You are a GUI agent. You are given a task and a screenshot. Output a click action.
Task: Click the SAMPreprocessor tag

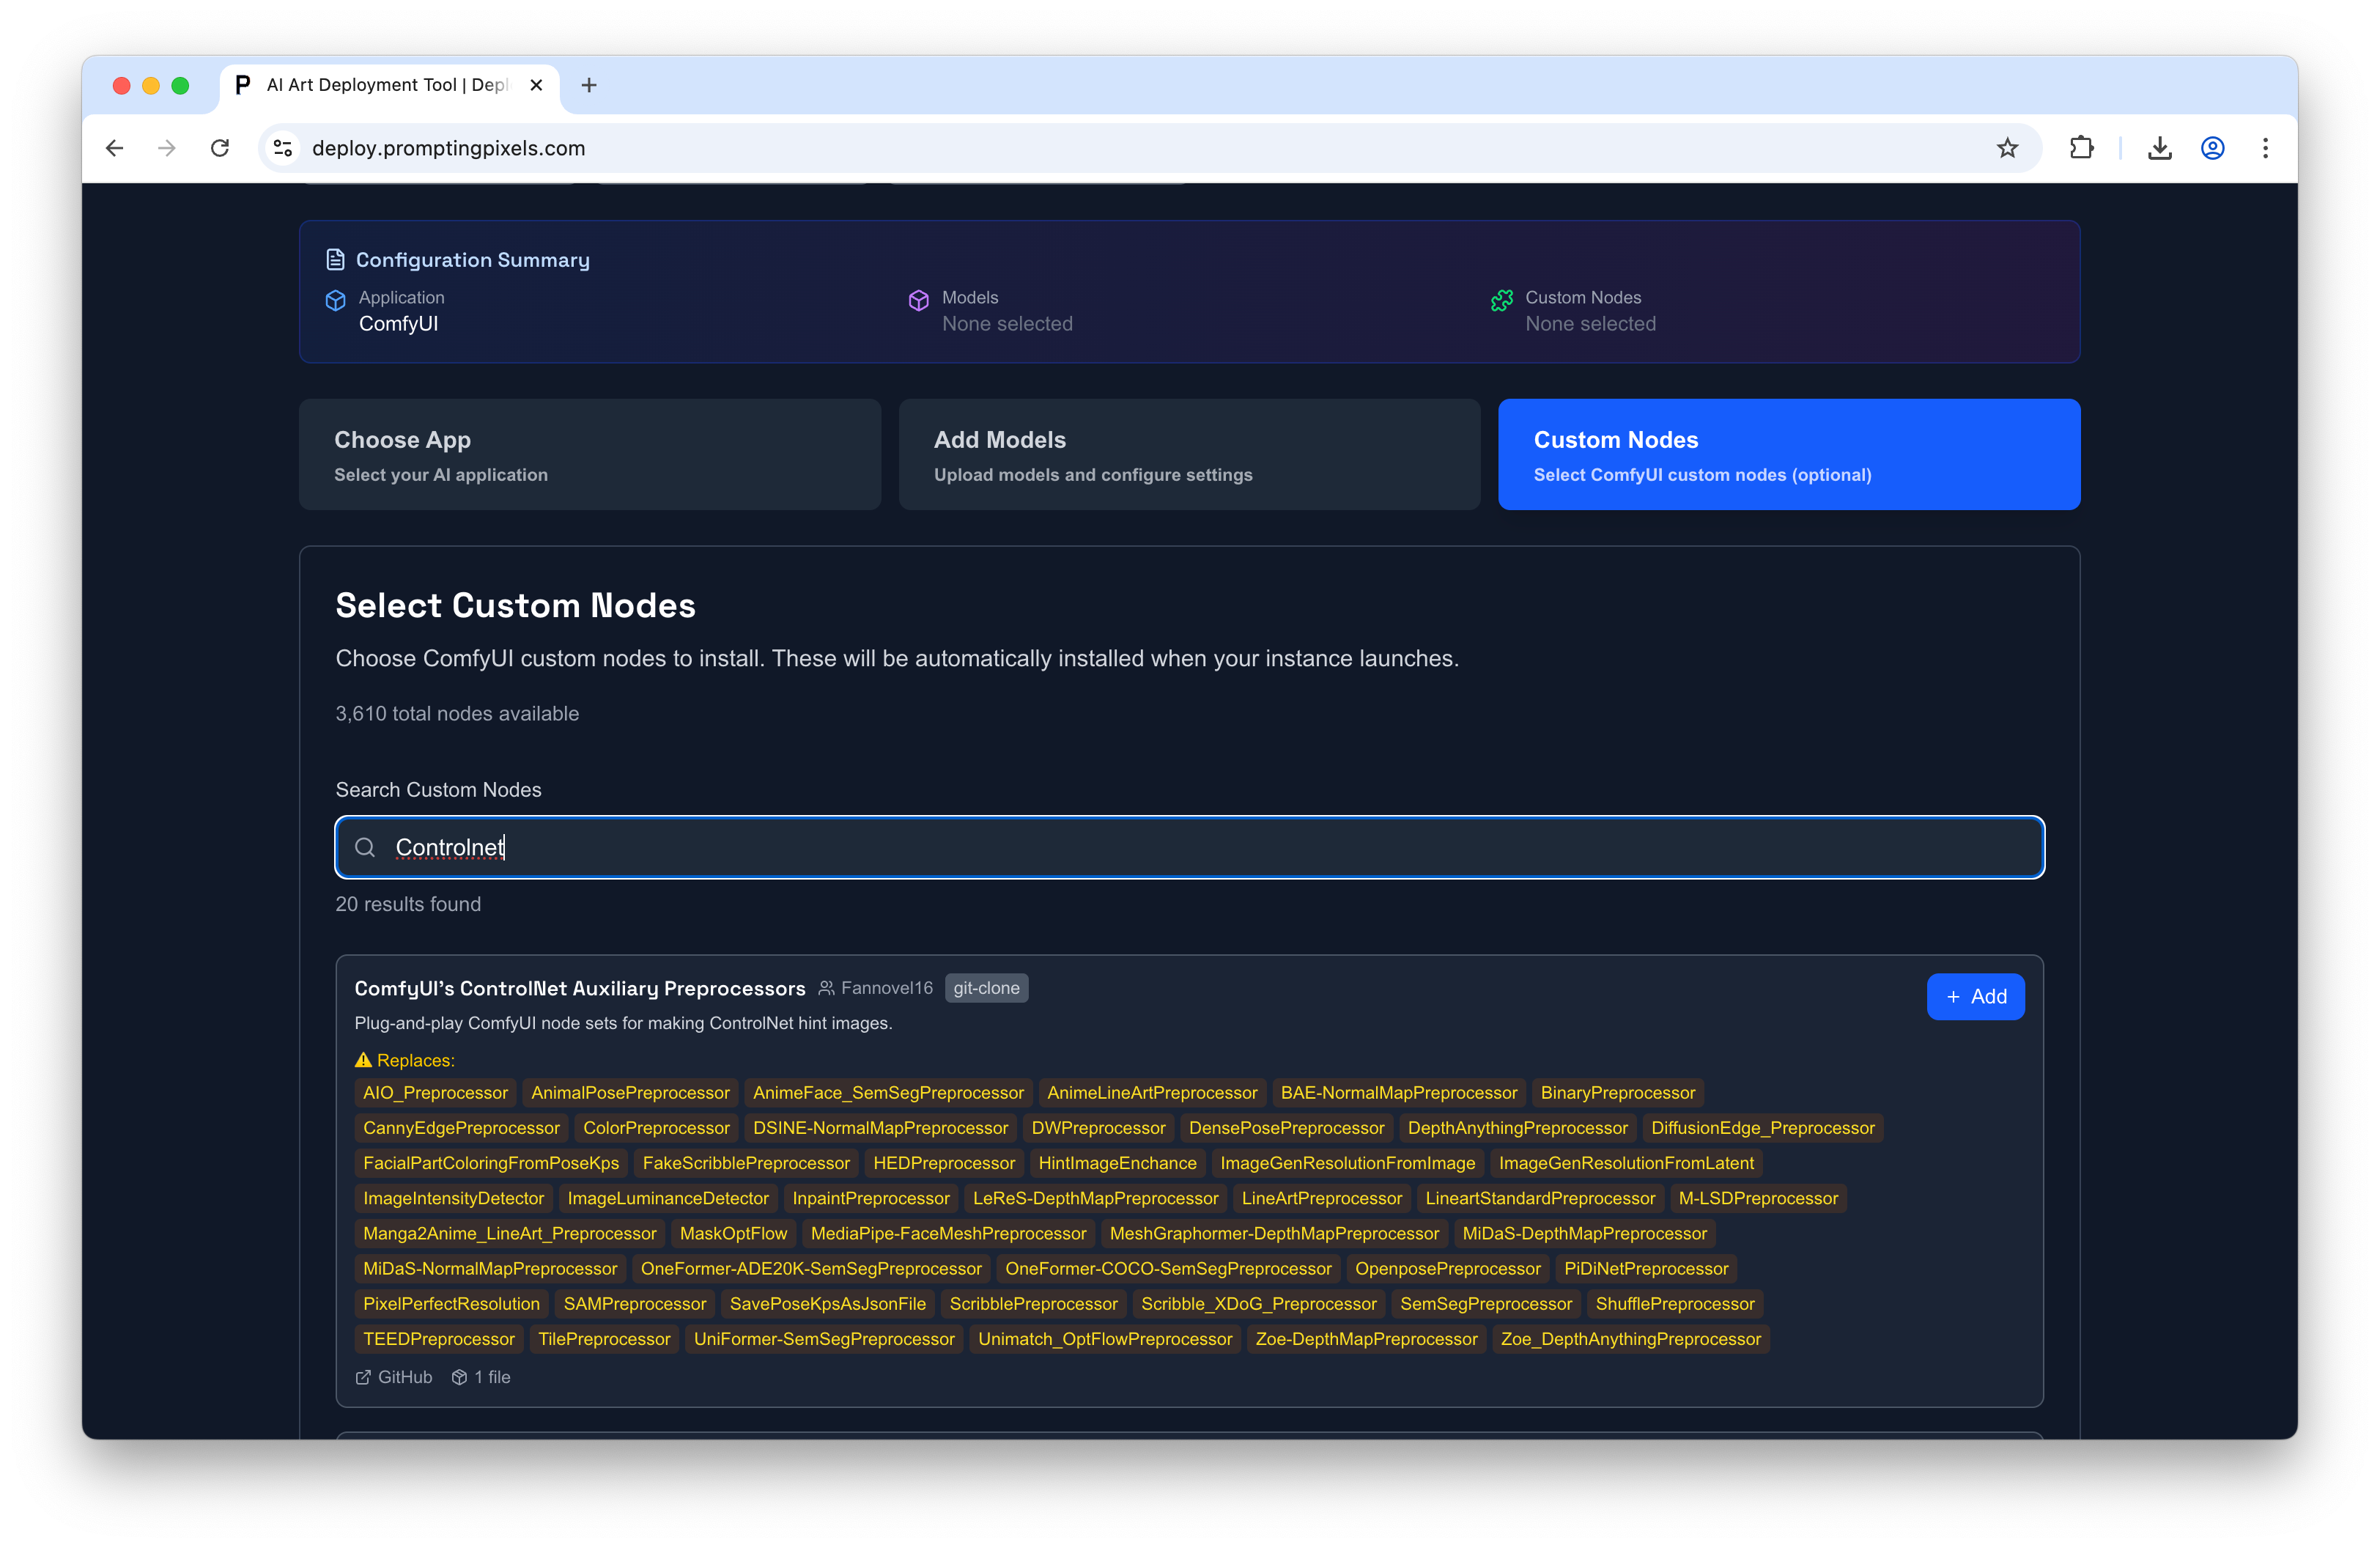point(635,1303)
